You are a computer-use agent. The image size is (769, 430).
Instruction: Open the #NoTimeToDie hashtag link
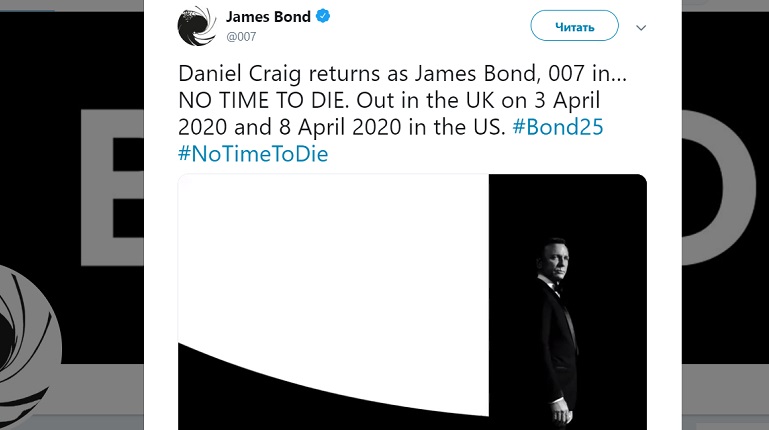[x=253, y=154]
